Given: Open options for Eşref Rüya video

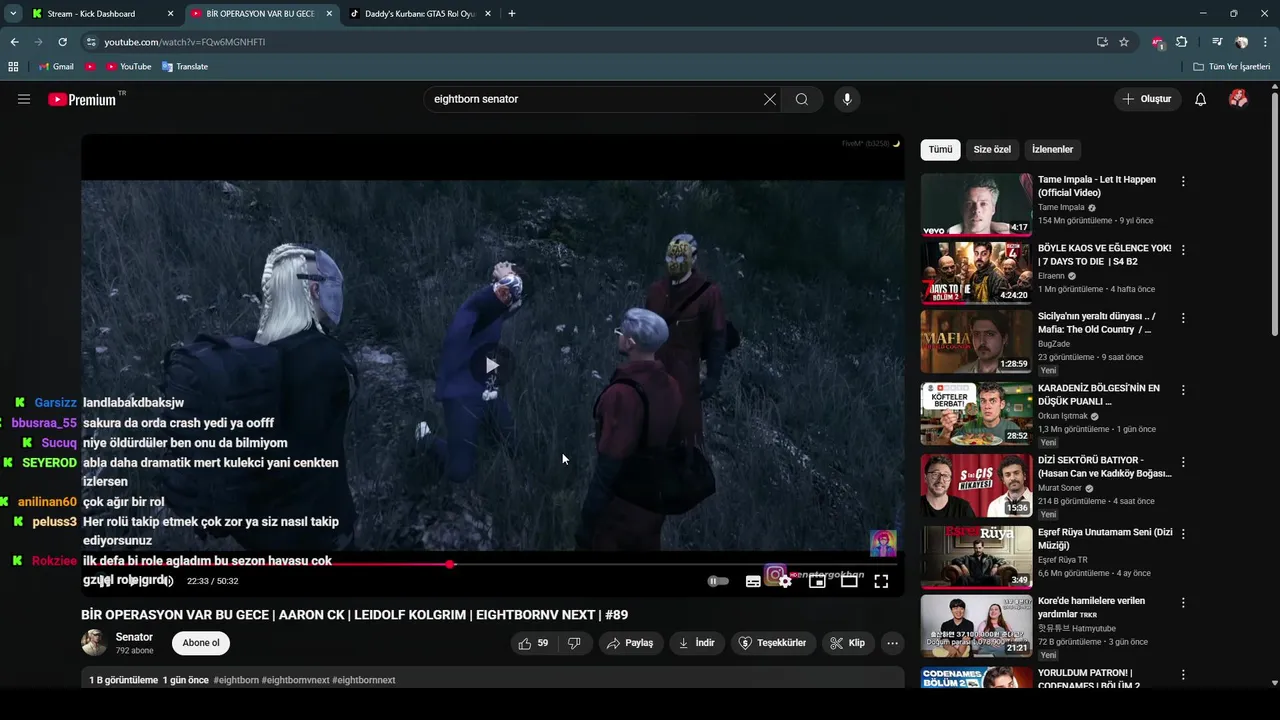Looking at the screenshot, I should (1183, 534).
